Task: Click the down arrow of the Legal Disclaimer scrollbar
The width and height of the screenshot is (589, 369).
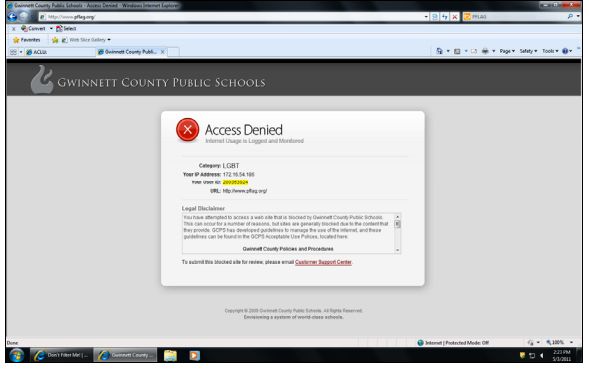Action: [x=397, y=250]
